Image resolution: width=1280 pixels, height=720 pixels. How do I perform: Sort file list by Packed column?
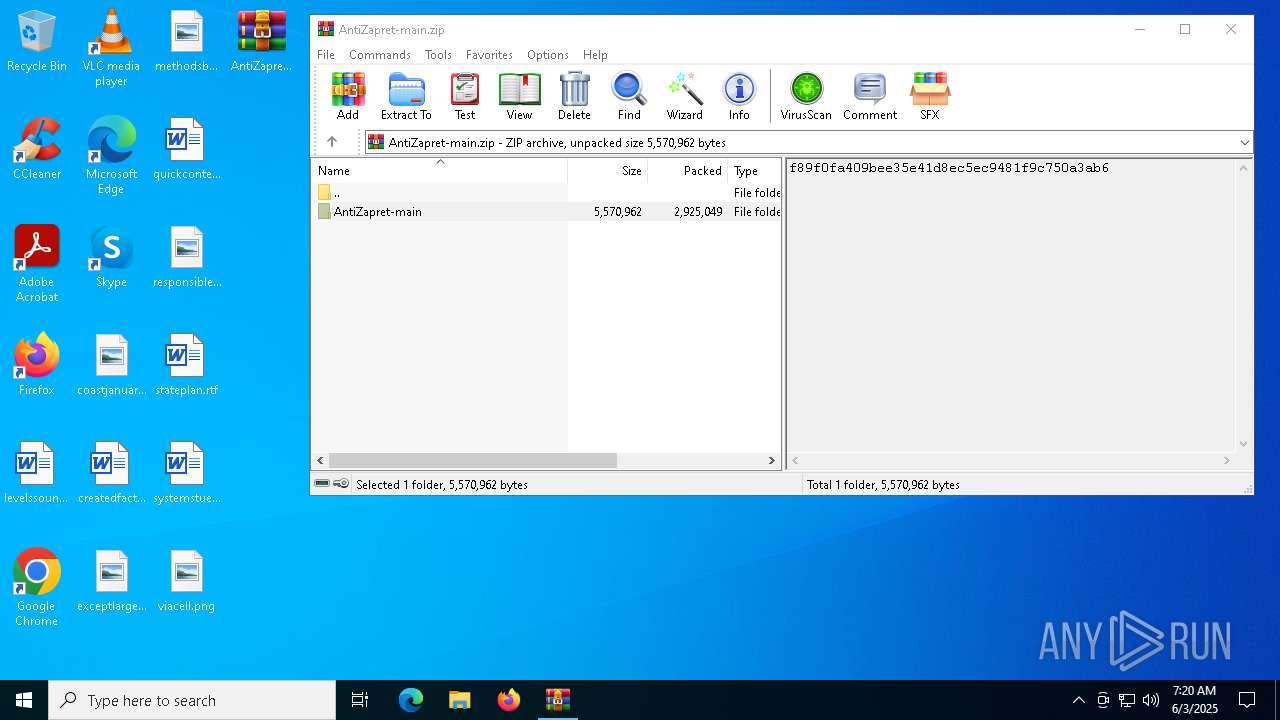(x=687, y=171)
